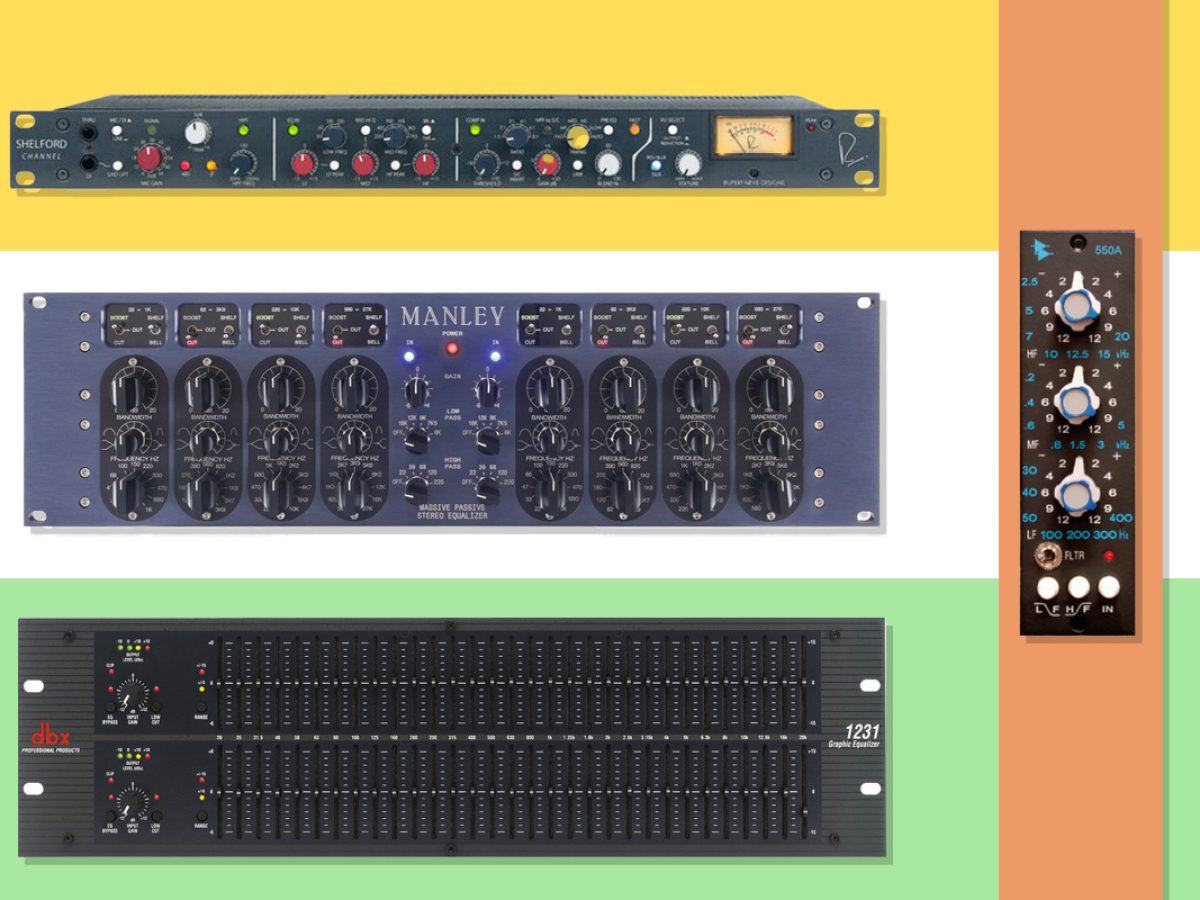Click the DI input jack on Shelford
1200x900 pixels.
click(89, 164)
